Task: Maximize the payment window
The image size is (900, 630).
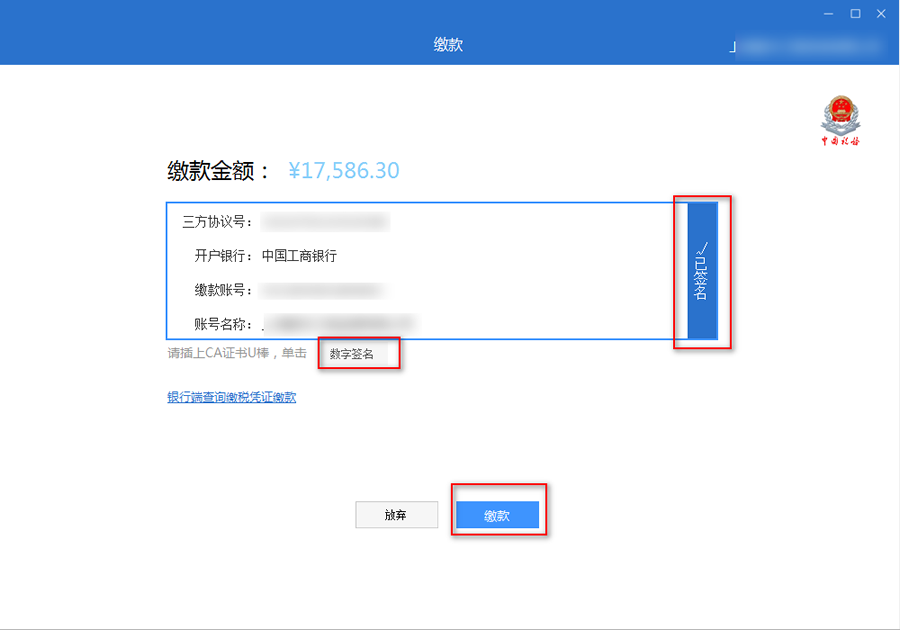Action: click(x=855, y=13)
